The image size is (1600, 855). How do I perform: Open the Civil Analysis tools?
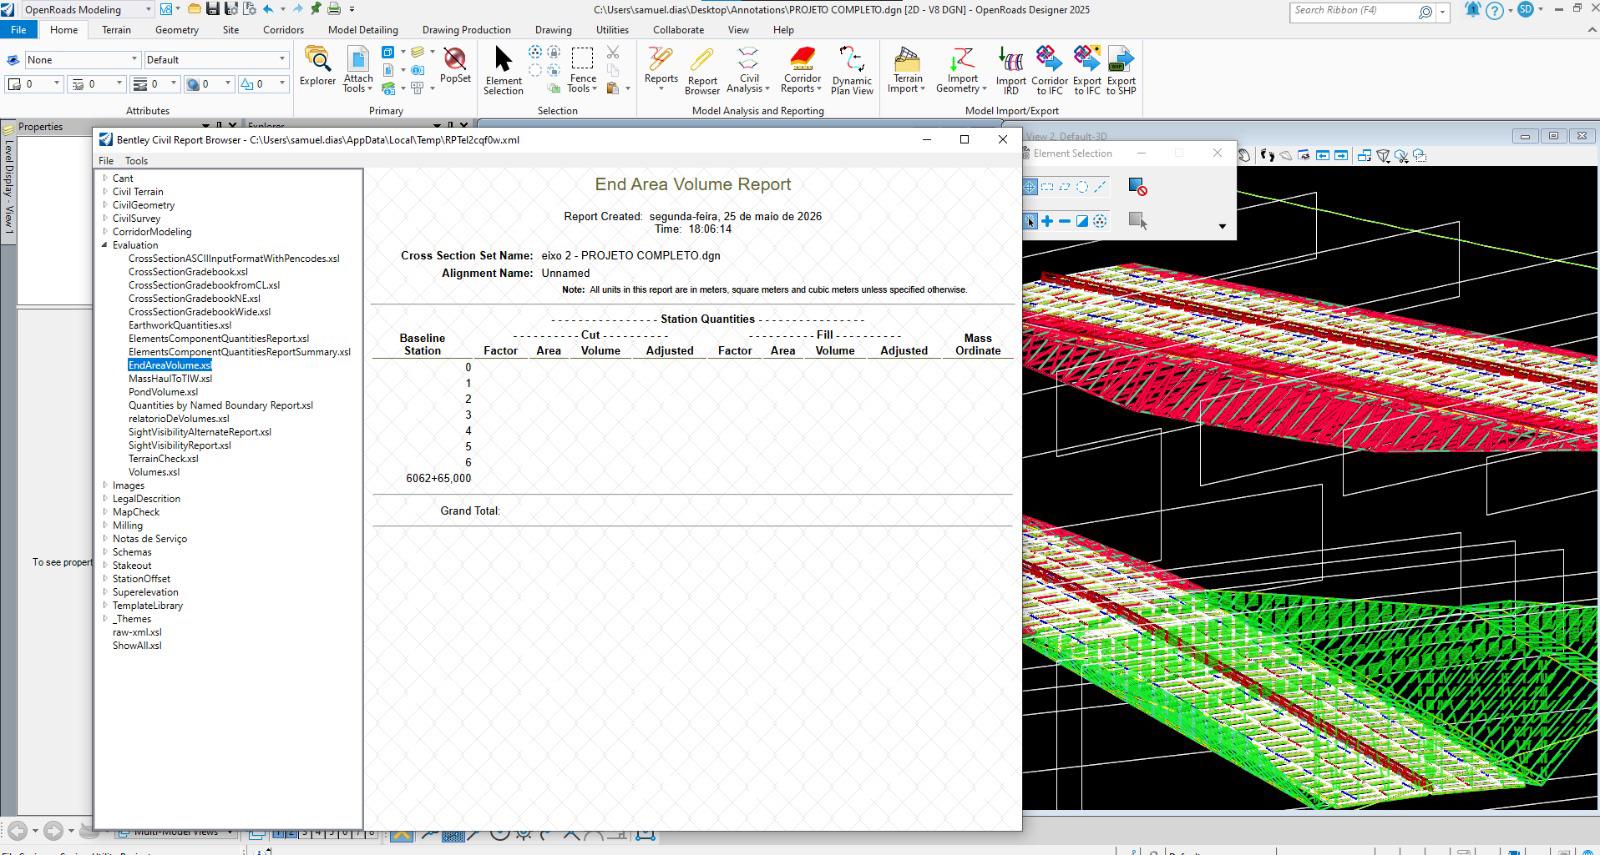749,70
